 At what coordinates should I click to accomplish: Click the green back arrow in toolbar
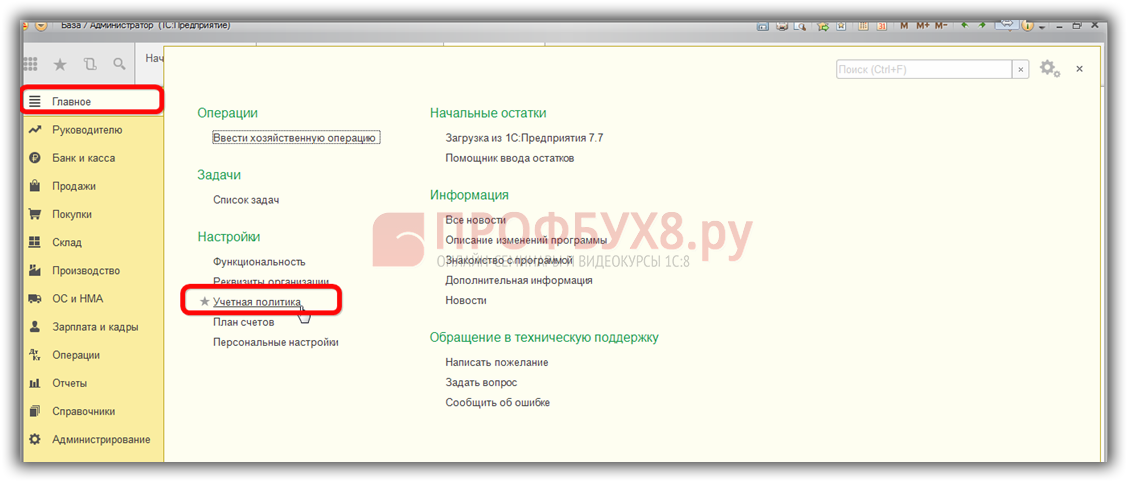[x=965, y=25]
